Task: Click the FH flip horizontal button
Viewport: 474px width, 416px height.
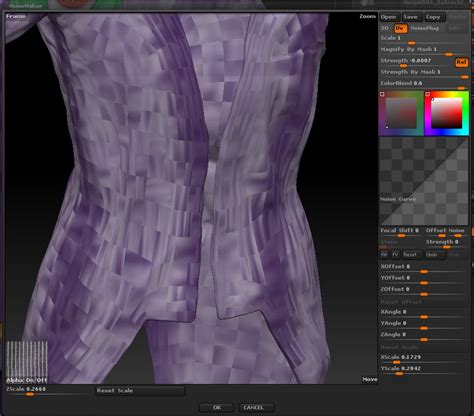Action: (x=384, y=255)
